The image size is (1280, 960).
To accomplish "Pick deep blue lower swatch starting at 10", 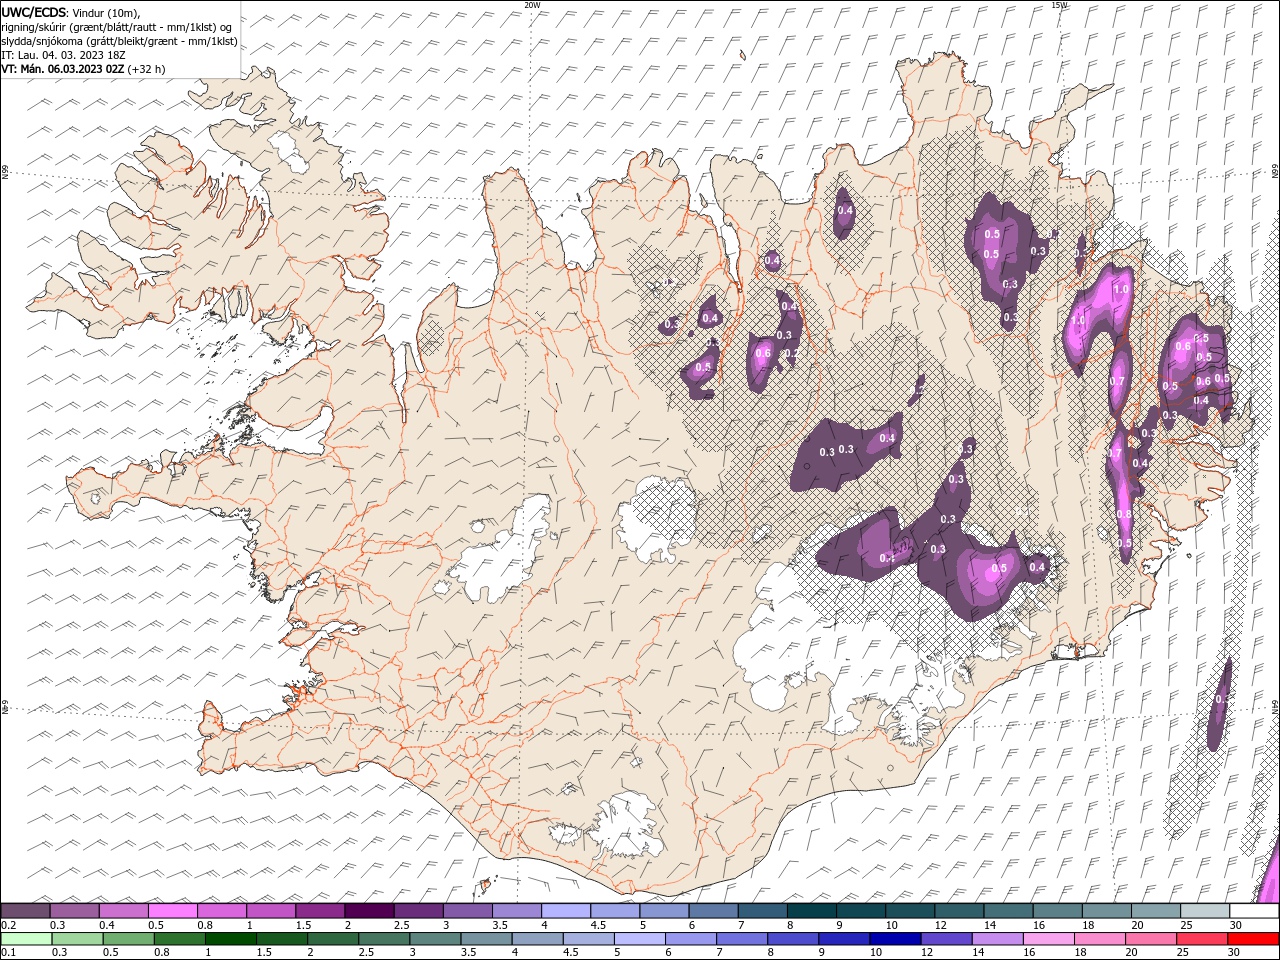I will coord(894,939).
